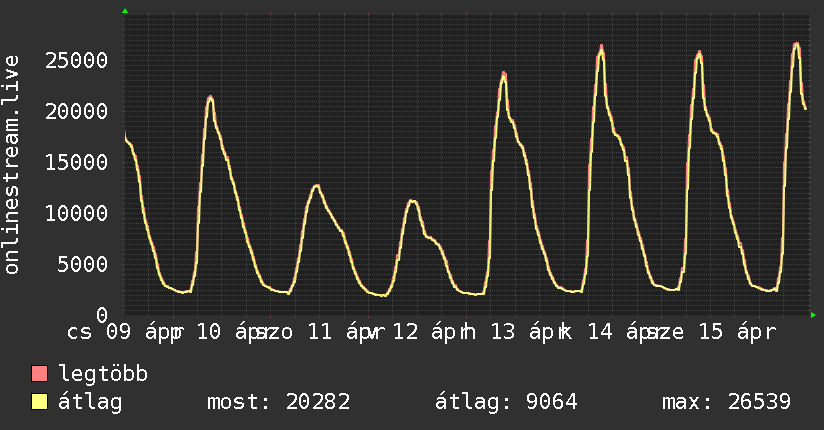824x430 pixels.
Task: Click the 5000 y-axis label
Action: pos(83,264)
